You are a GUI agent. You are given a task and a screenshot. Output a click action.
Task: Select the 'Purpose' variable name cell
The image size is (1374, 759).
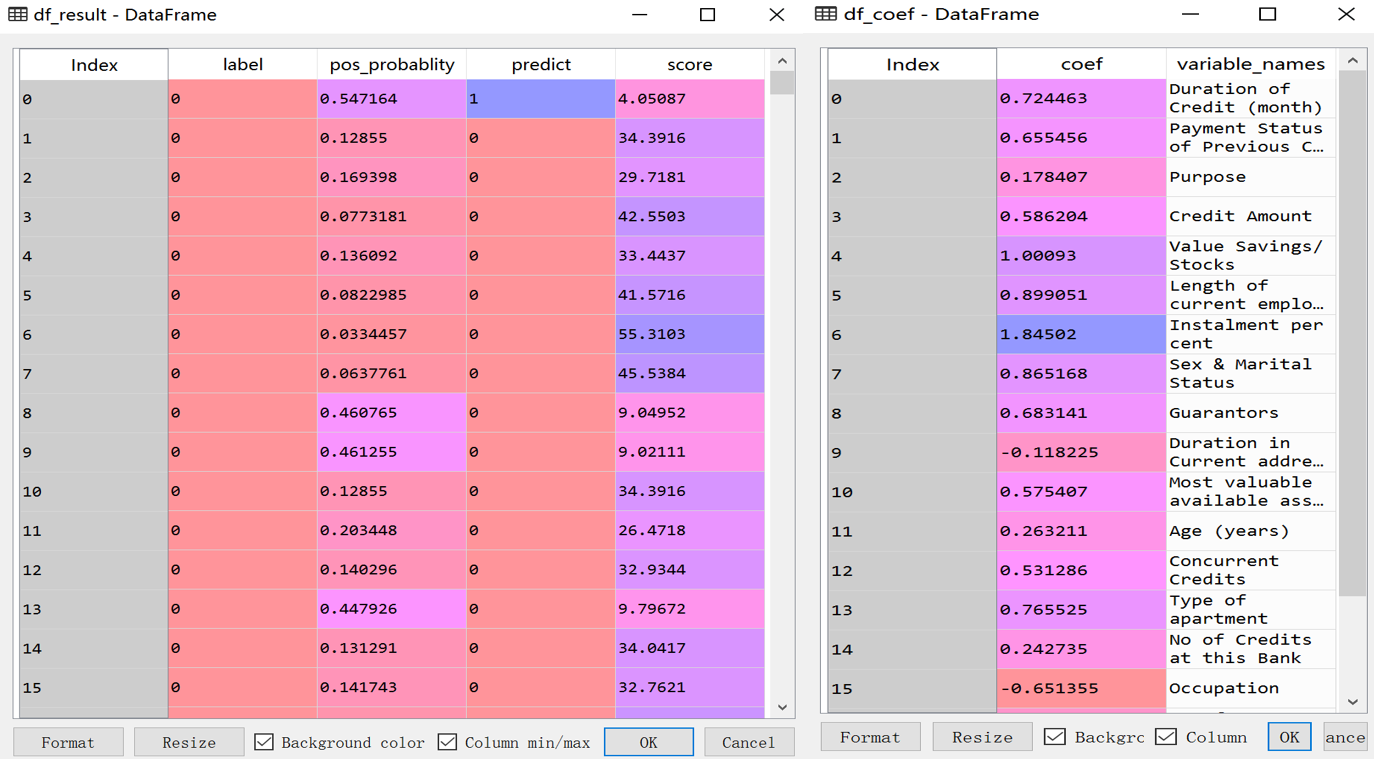coord(1250,177)
